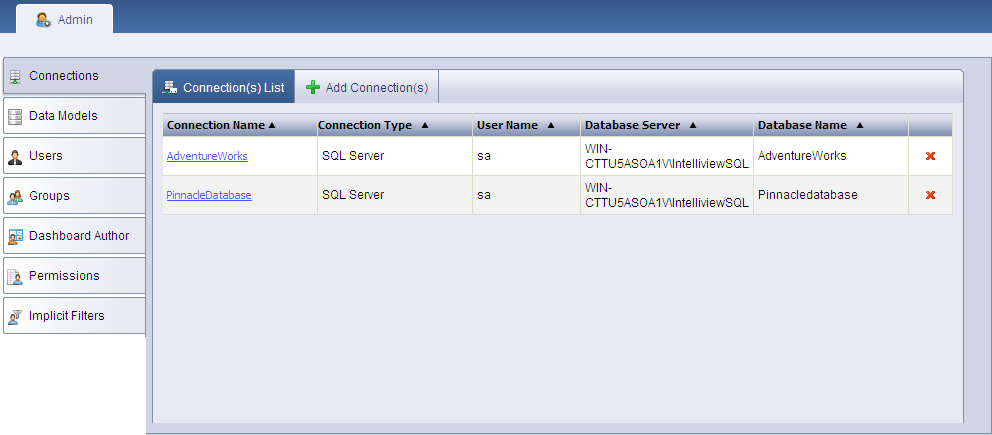992x435 pixels.
Task: Click the Dashboard Author icon
Action: click(15, 236)
